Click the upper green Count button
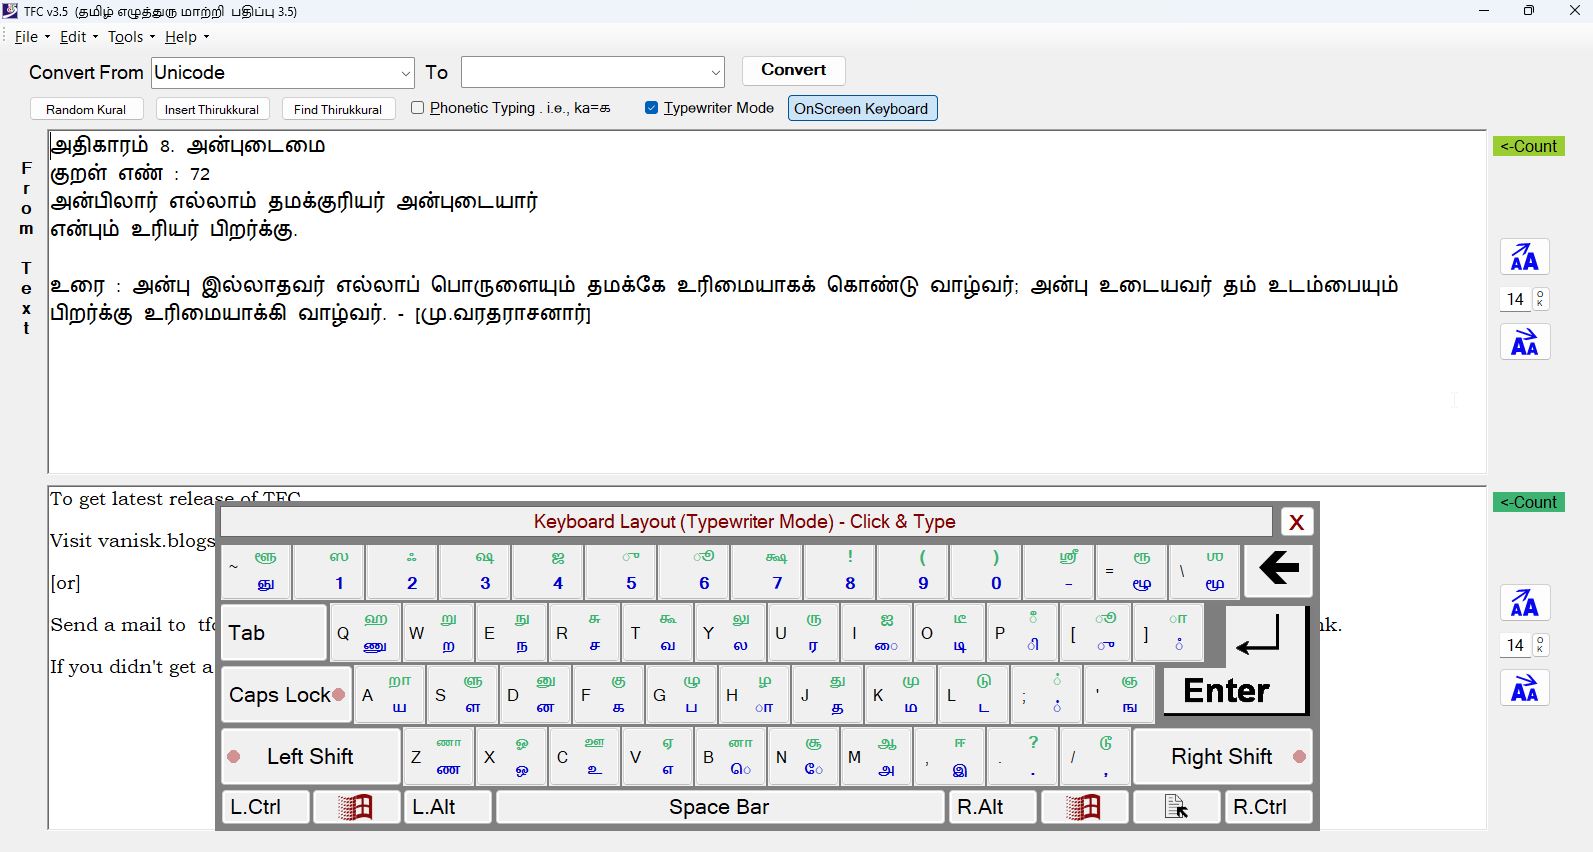 click(x=1528, y=146)
